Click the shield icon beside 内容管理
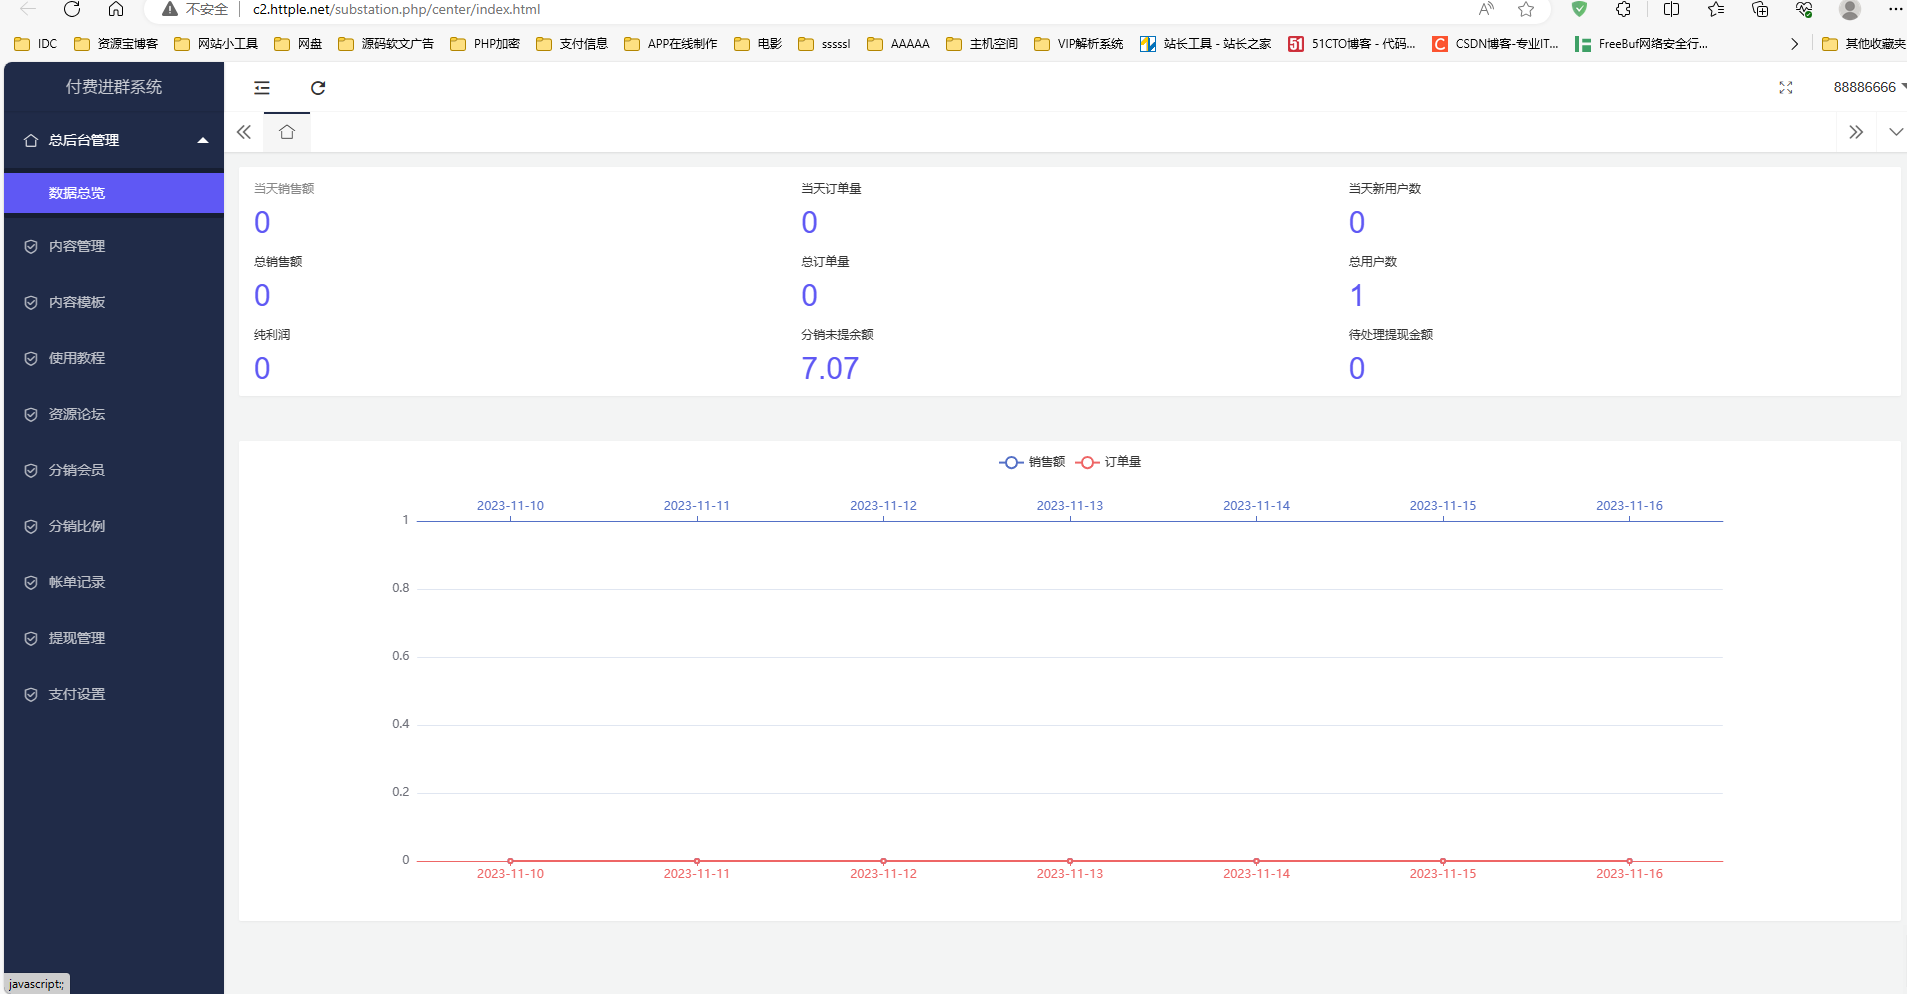The image size is (1907, 994). [31, 246]
